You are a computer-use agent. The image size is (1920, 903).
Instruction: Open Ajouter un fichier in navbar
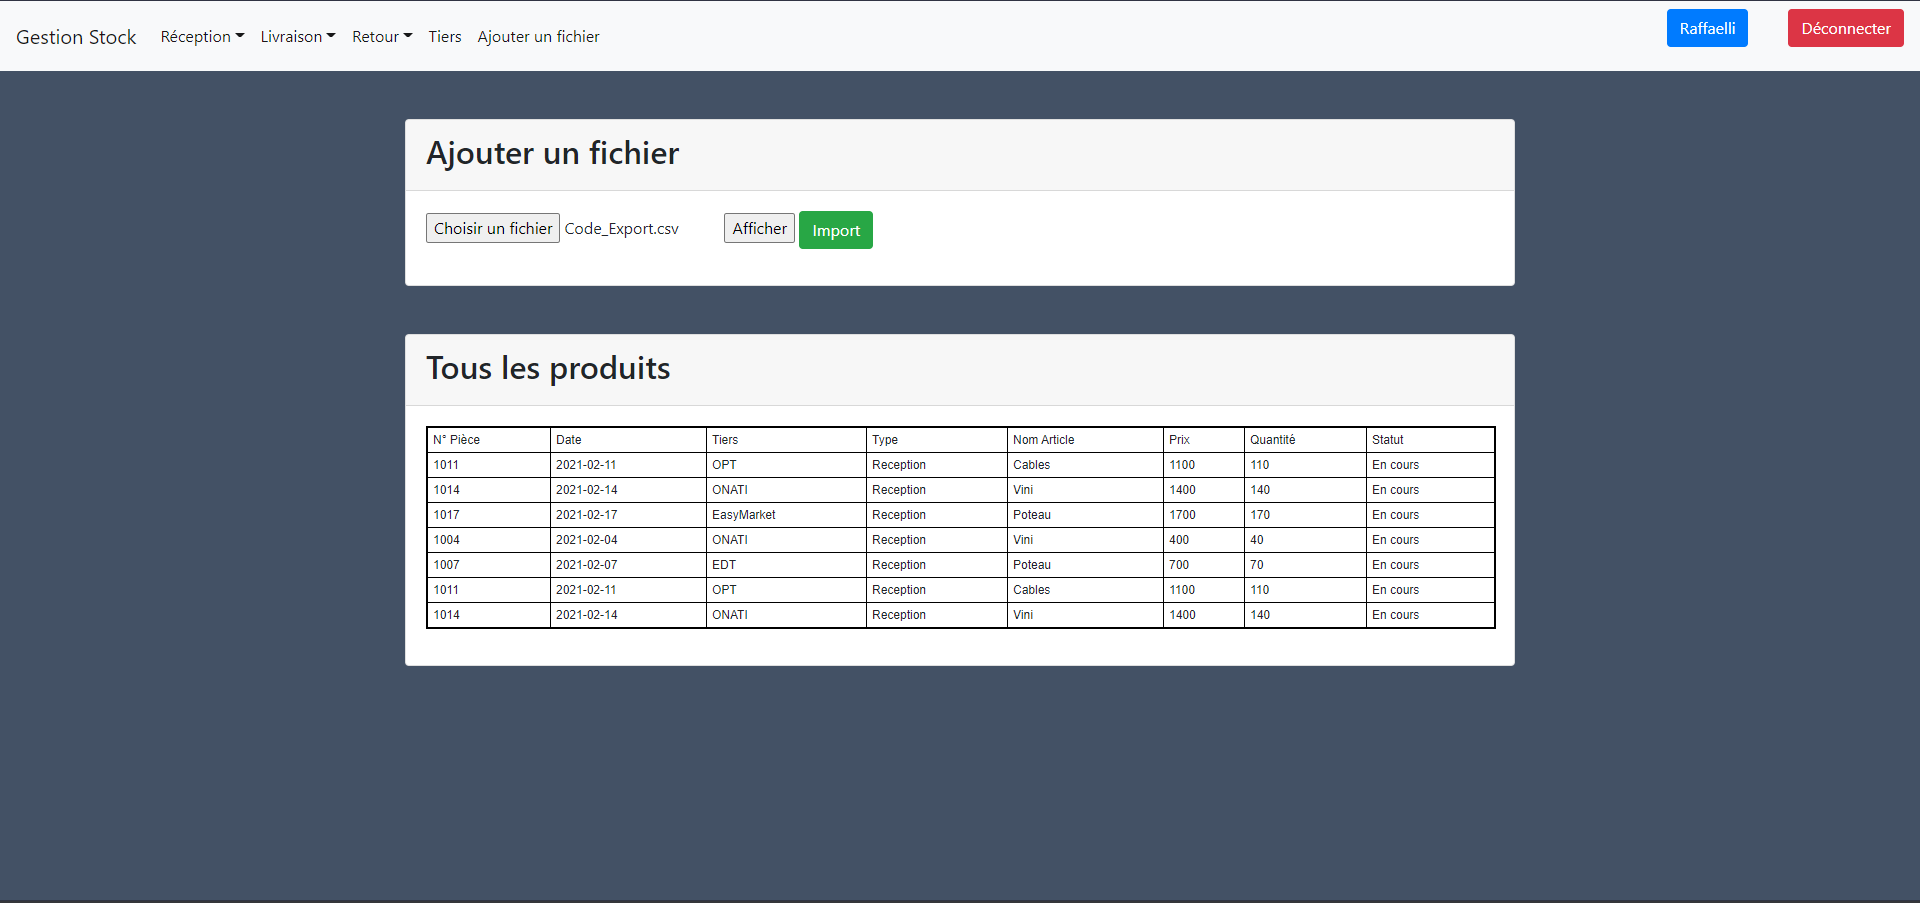538,37
